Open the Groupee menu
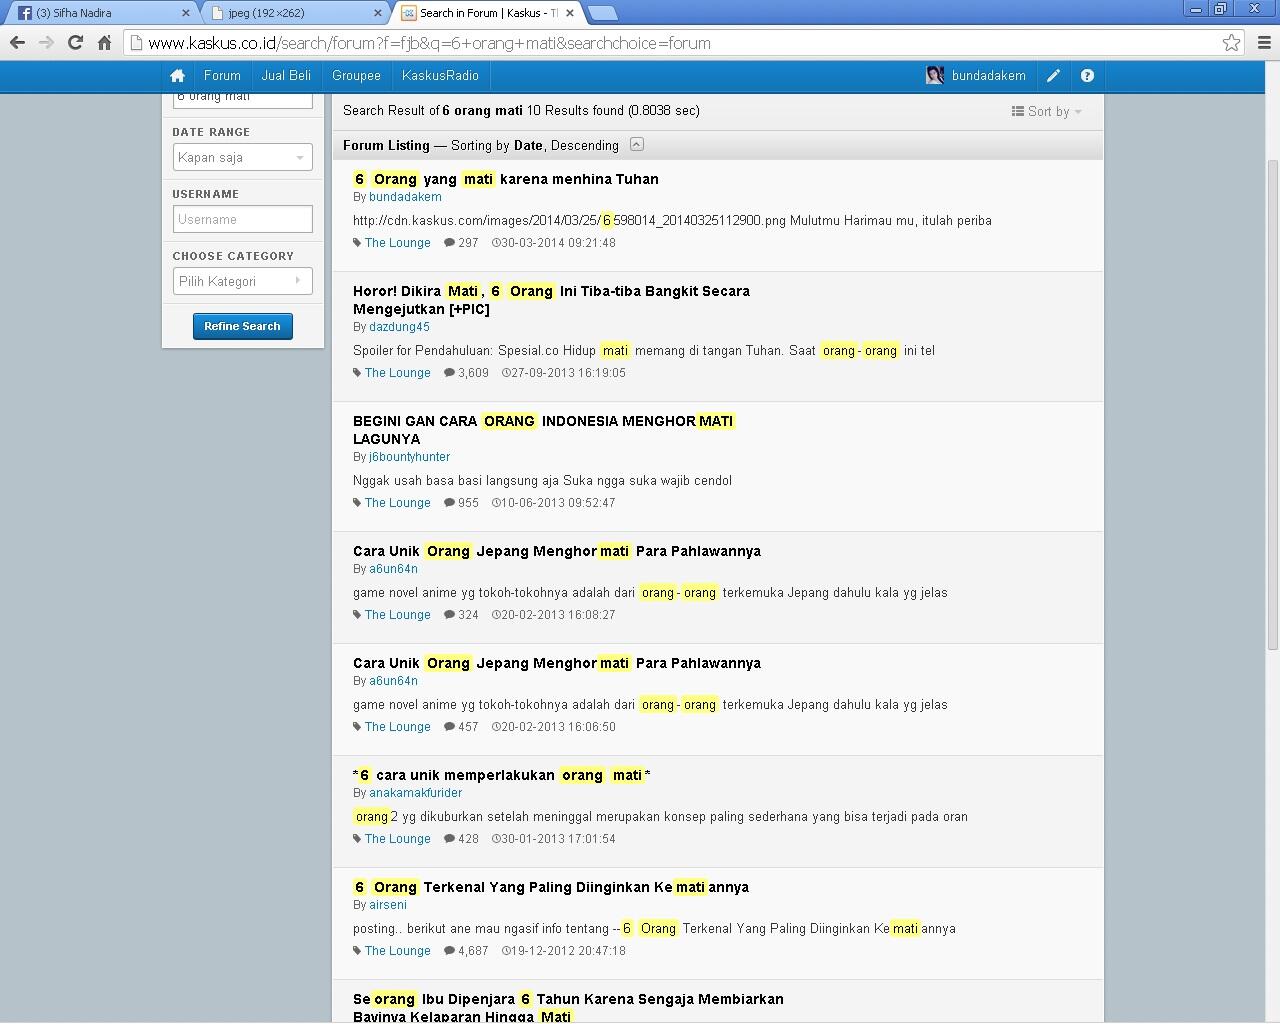This screenshot has height=1024, width=1280. pos(356,76)
